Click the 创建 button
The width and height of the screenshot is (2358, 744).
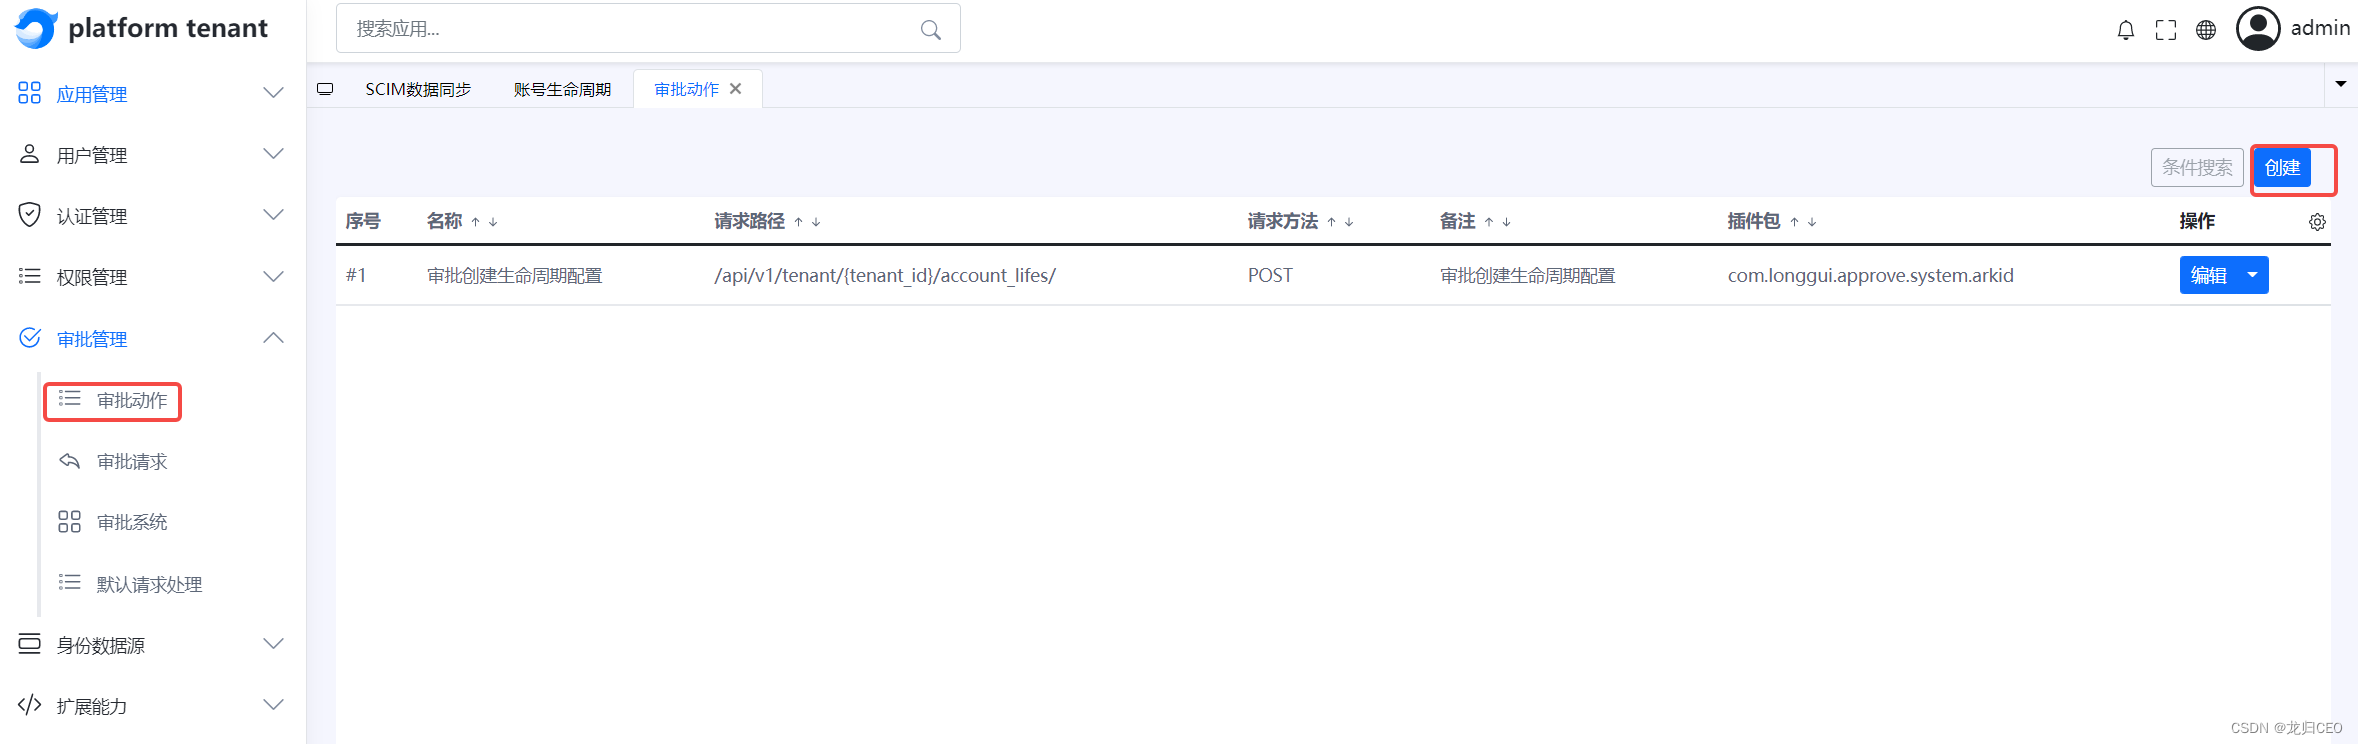coord(2282,167)
